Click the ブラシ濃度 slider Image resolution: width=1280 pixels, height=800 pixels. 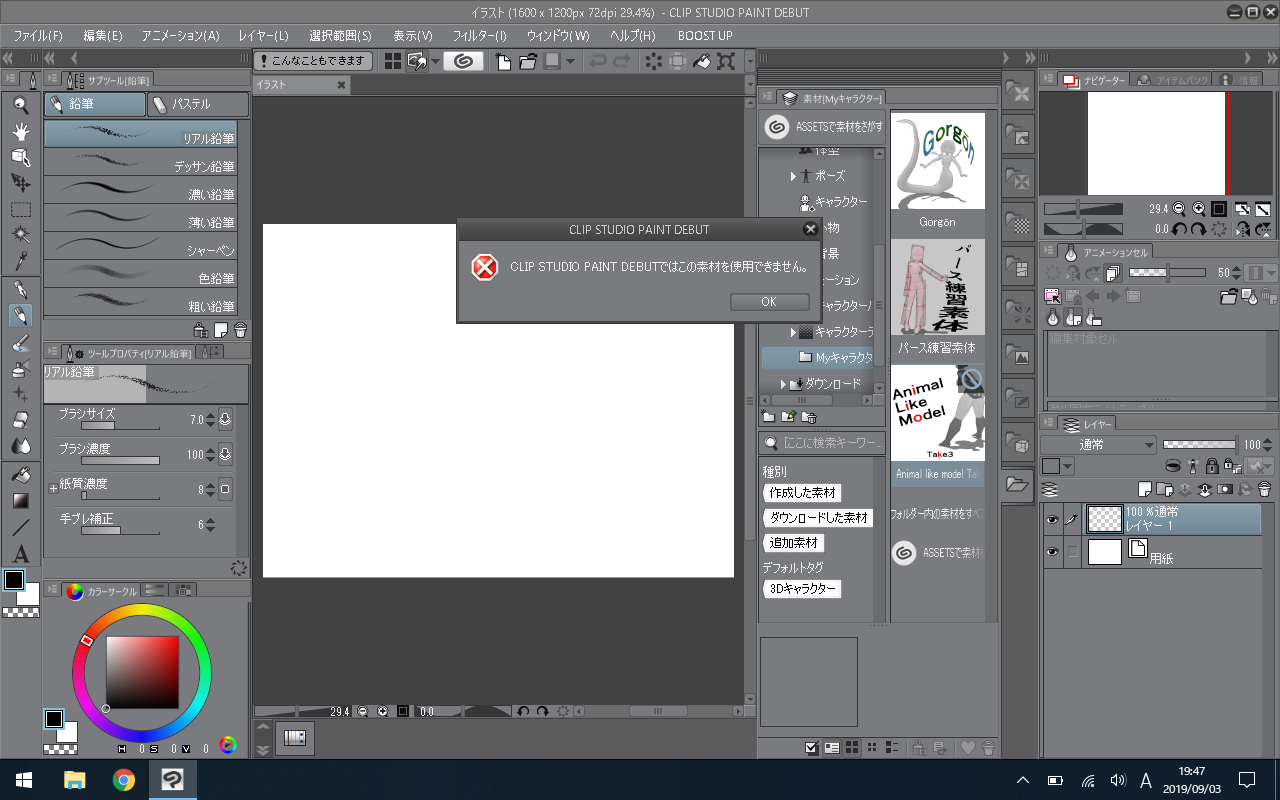coord(120,460)
